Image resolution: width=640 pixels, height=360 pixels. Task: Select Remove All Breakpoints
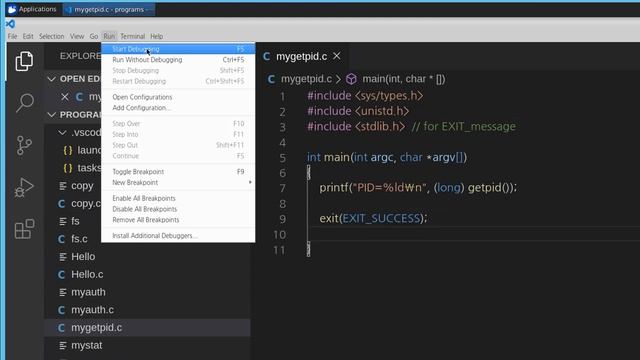(x=178, y=220)
